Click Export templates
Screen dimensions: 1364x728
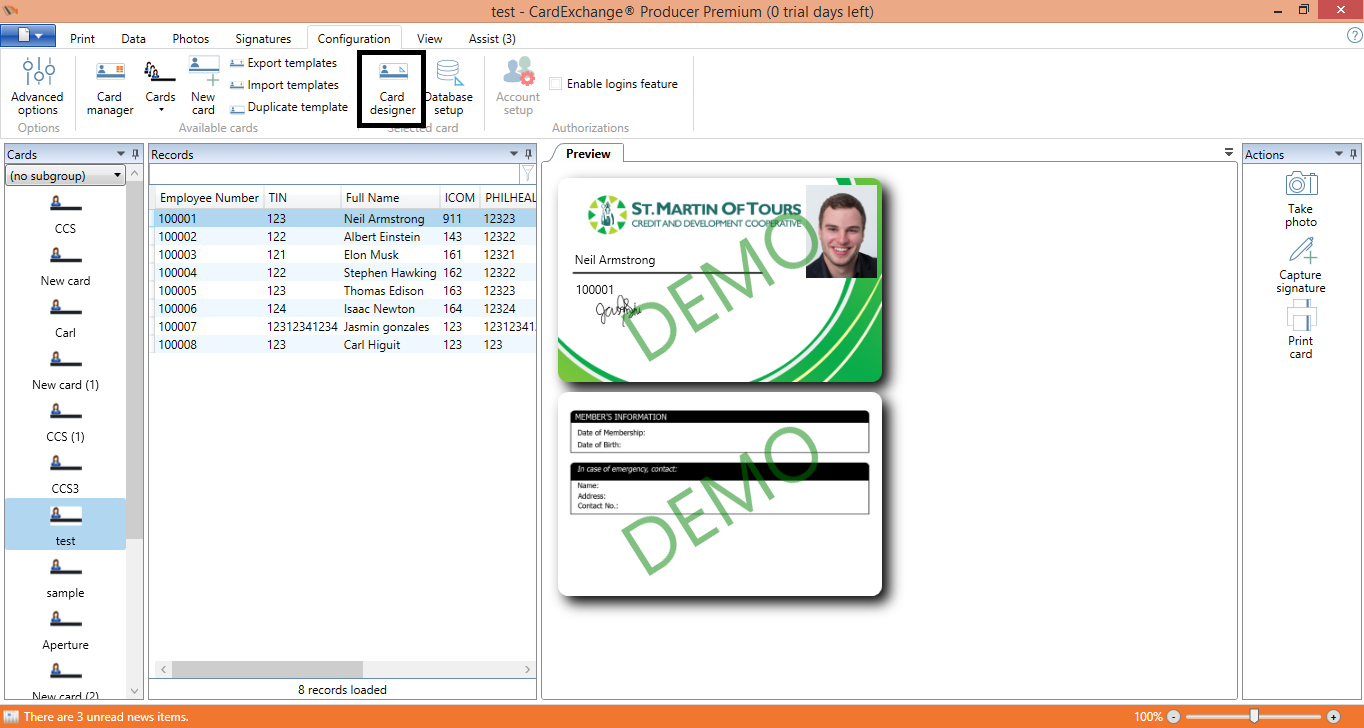coord(284,63)
